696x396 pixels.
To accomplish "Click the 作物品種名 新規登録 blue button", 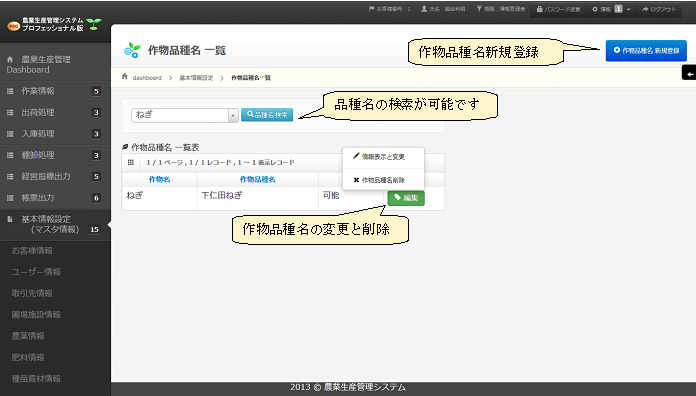I will (x=646, y=51).
